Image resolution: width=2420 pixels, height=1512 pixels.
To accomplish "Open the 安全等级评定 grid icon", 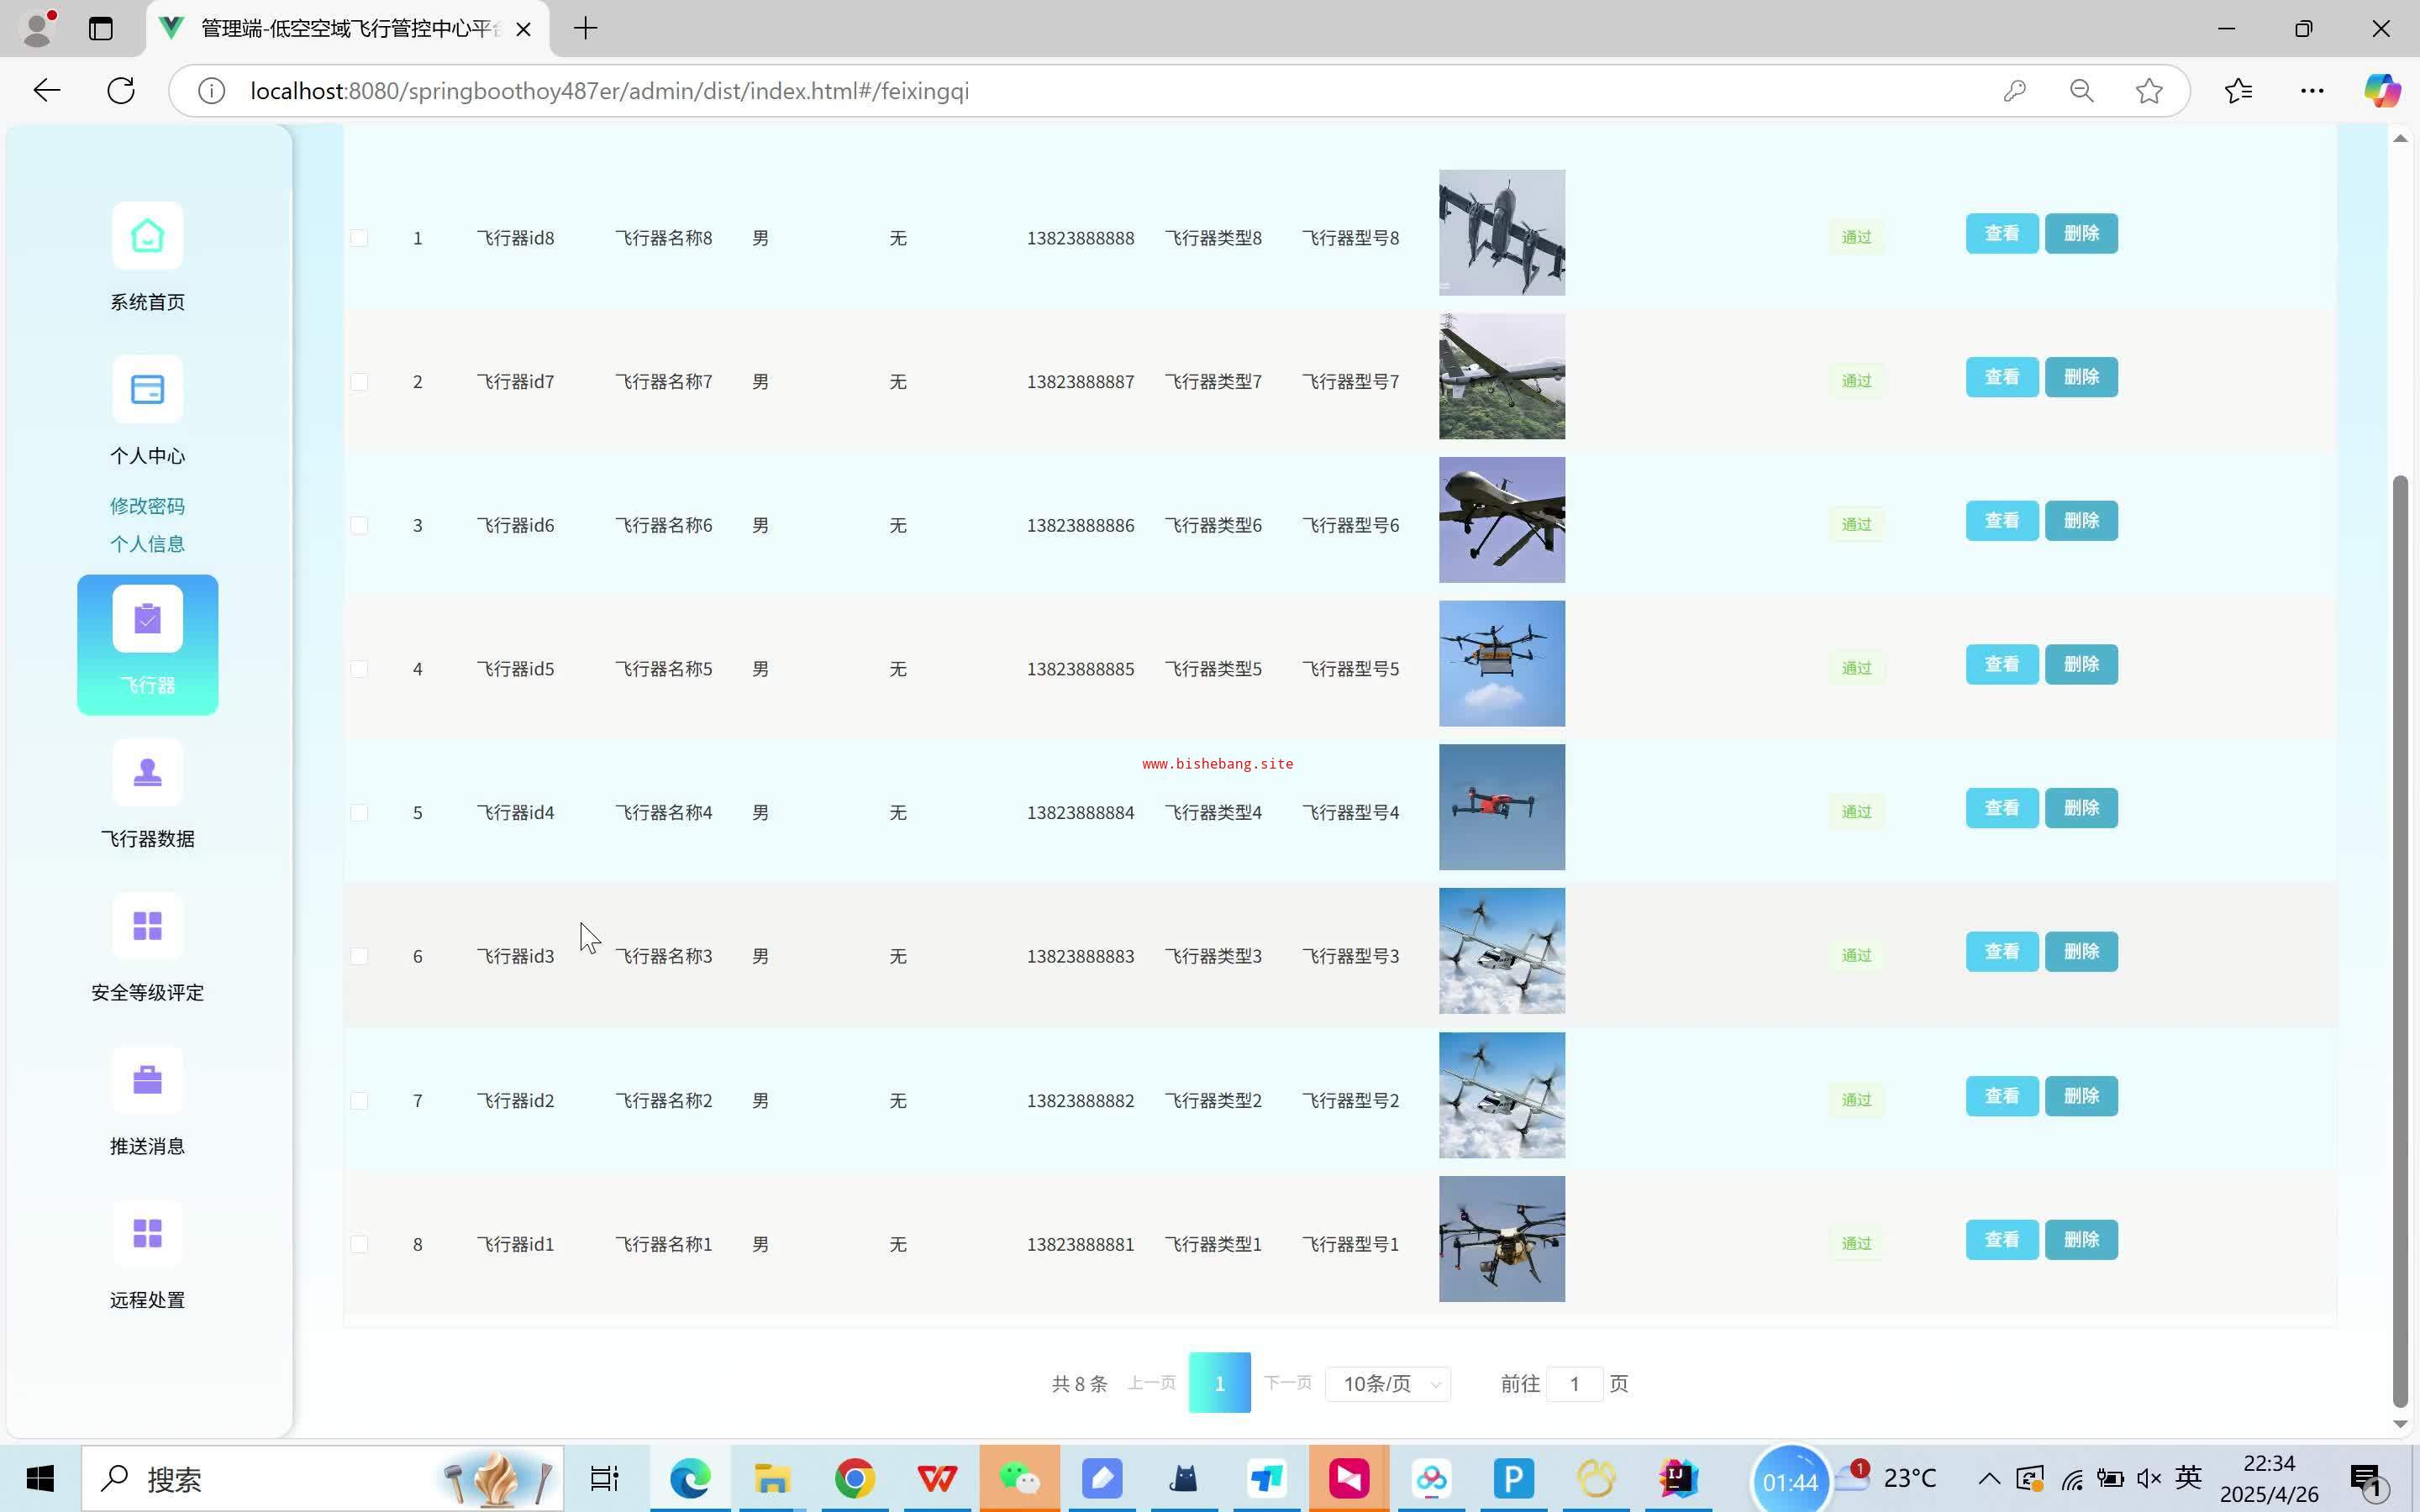I will (147, 926).
